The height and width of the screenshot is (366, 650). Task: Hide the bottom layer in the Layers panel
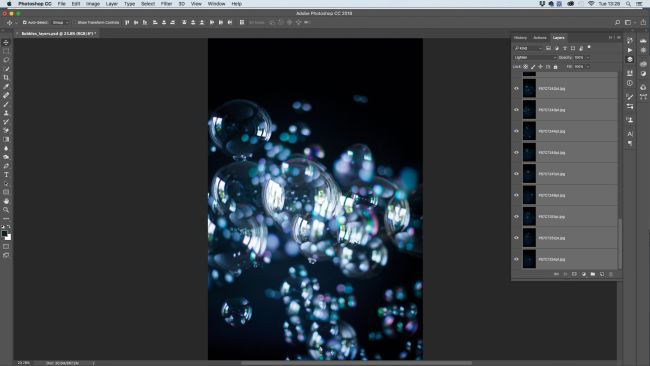[x=516, y=259]
